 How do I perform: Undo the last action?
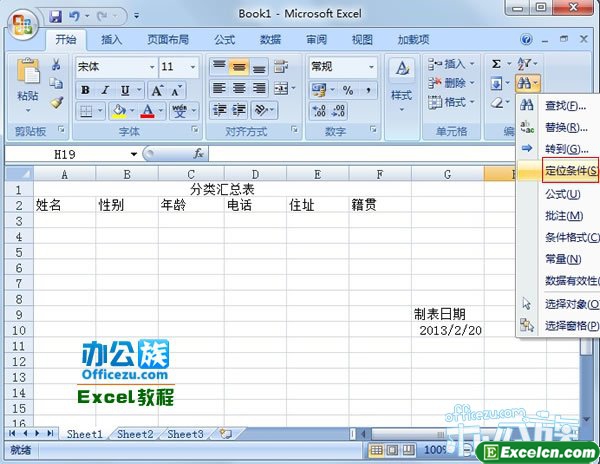(74, 16)
